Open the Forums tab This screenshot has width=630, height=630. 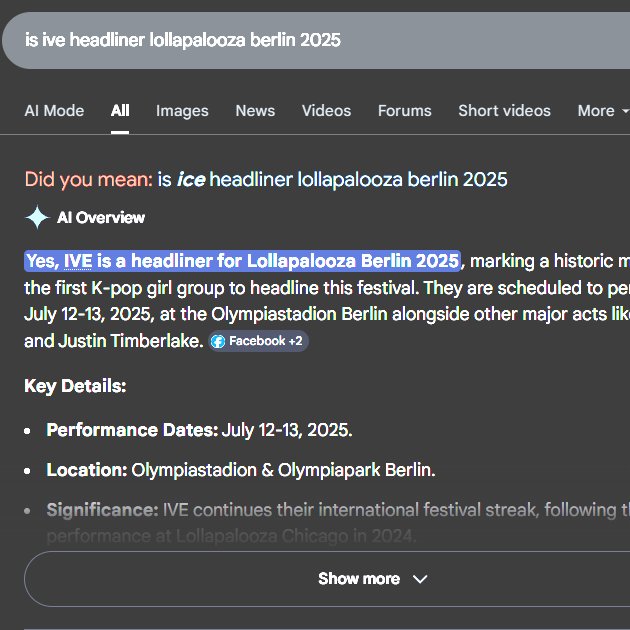pos(404,110)
